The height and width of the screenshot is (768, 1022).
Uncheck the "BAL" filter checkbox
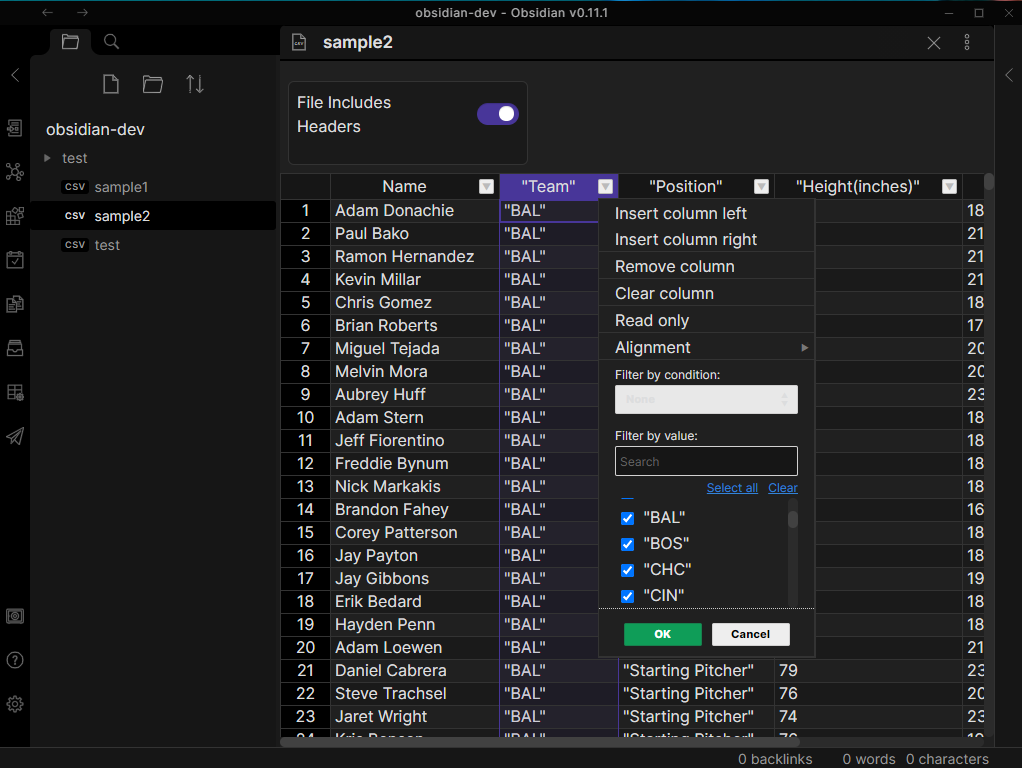click(x=628, y=518)
